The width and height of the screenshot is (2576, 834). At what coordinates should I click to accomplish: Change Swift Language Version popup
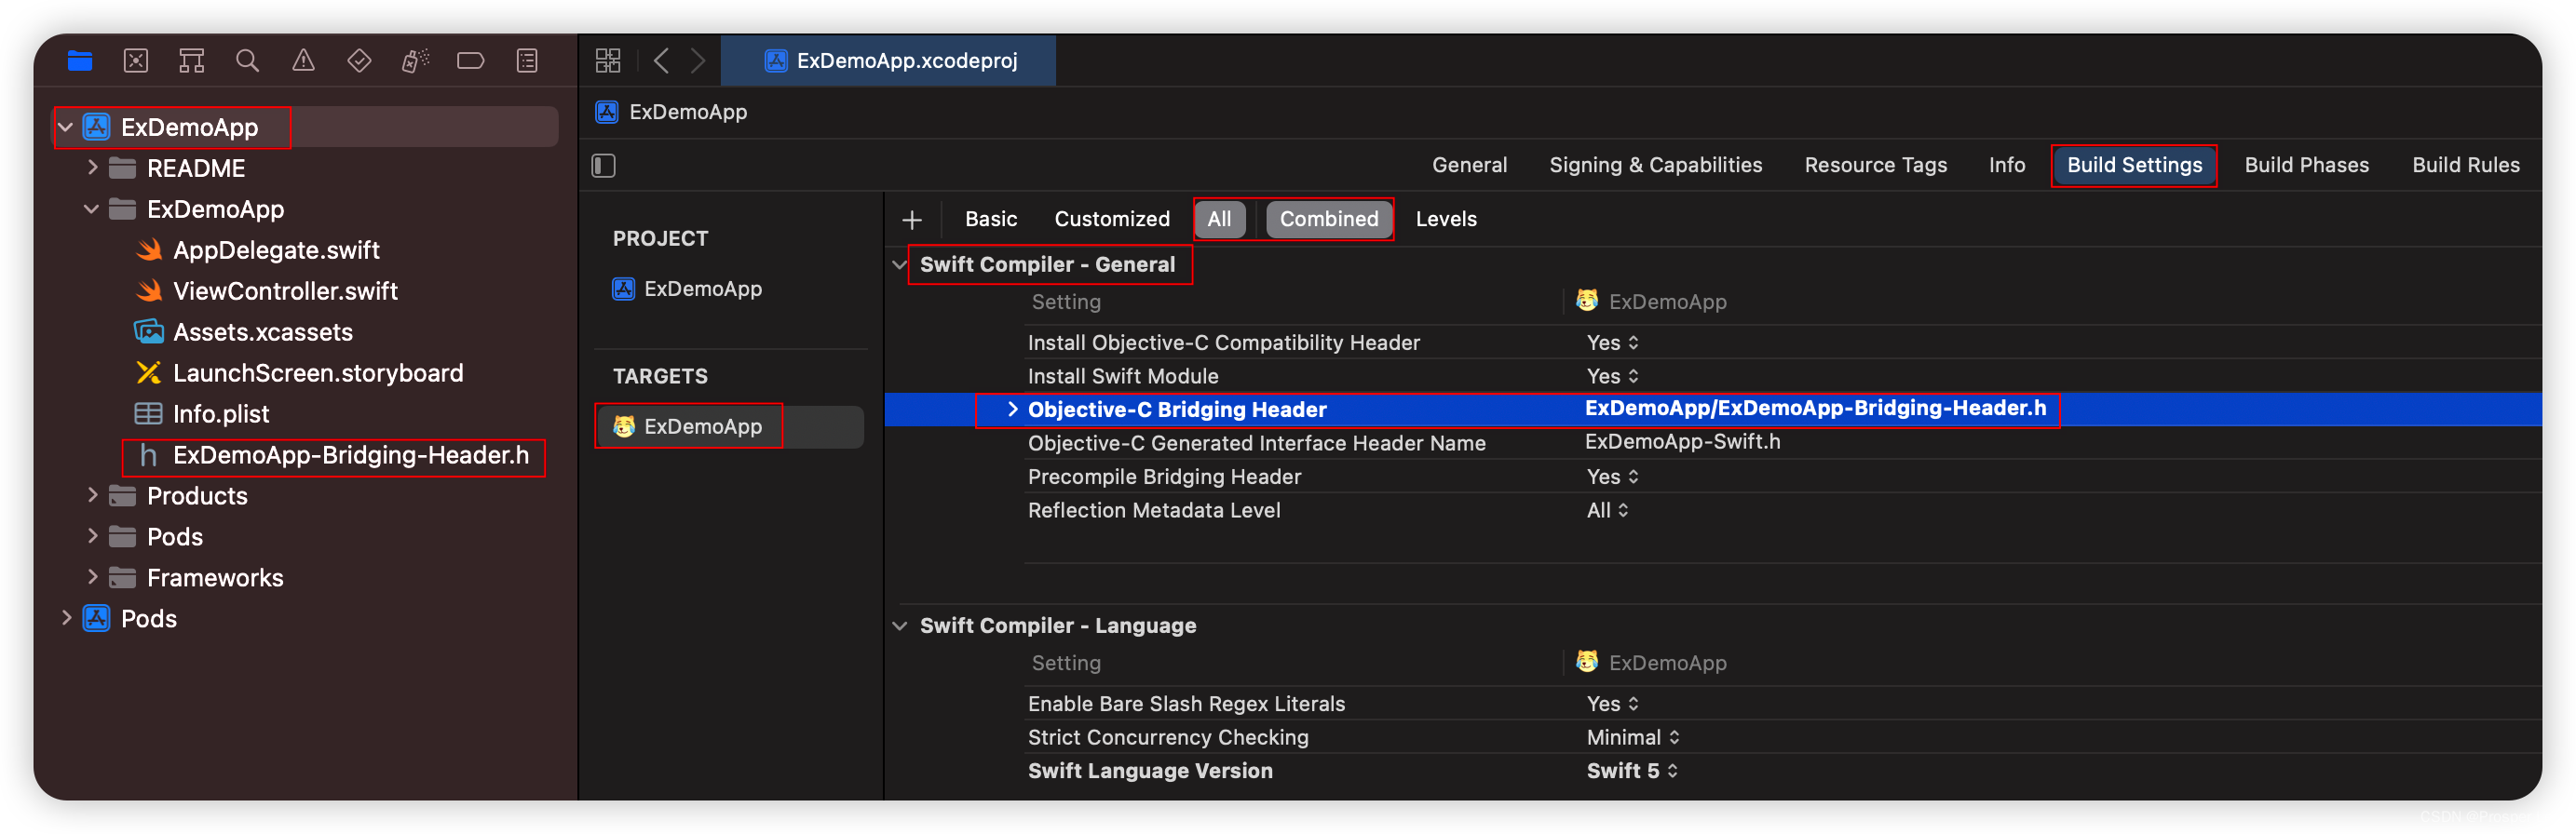click(x=1632, y=771)
